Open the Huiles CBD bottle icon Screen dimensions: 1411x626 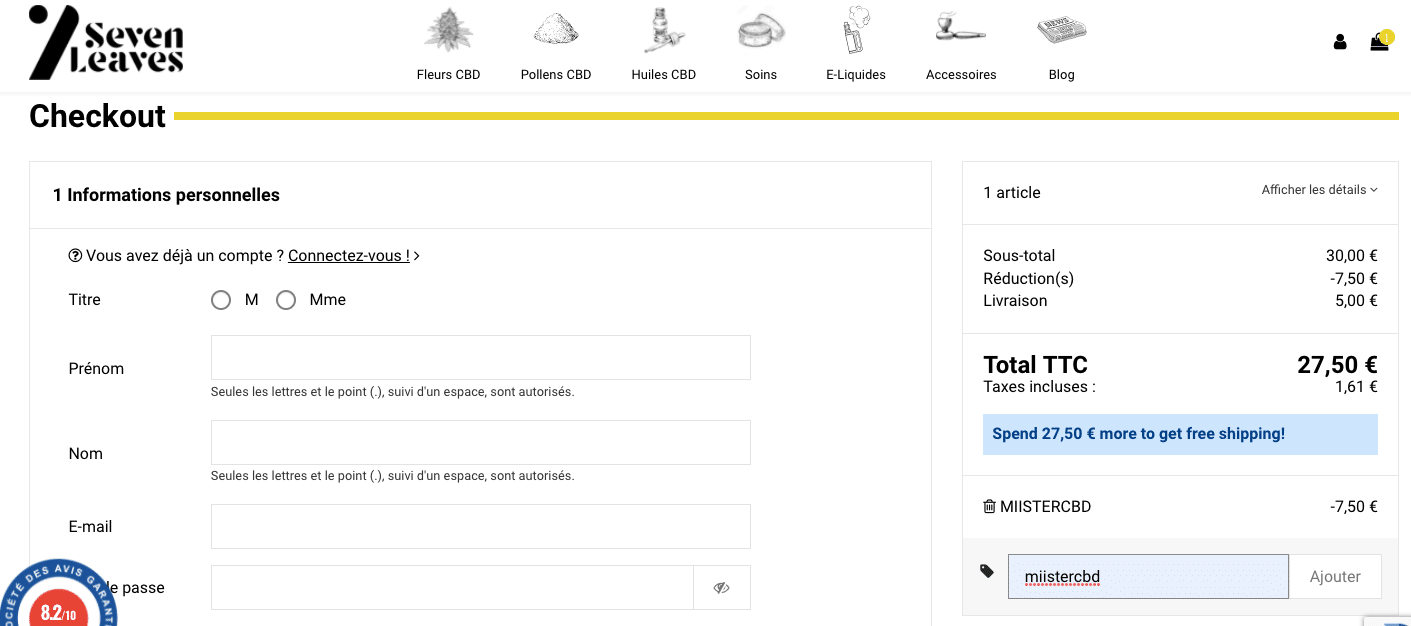(x=663, y=31)
